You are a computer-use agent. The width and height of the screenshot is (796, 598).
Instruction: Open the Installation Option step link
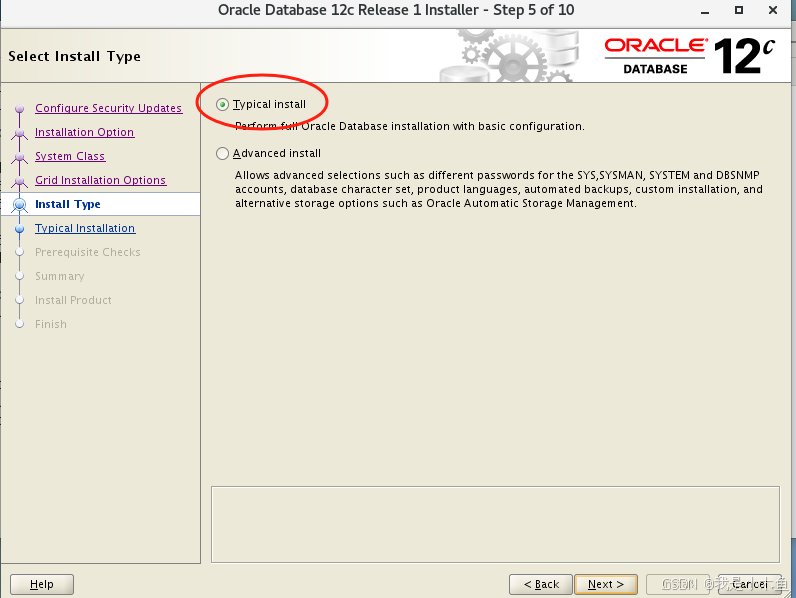pyautogui.click(x=84, y=132)
